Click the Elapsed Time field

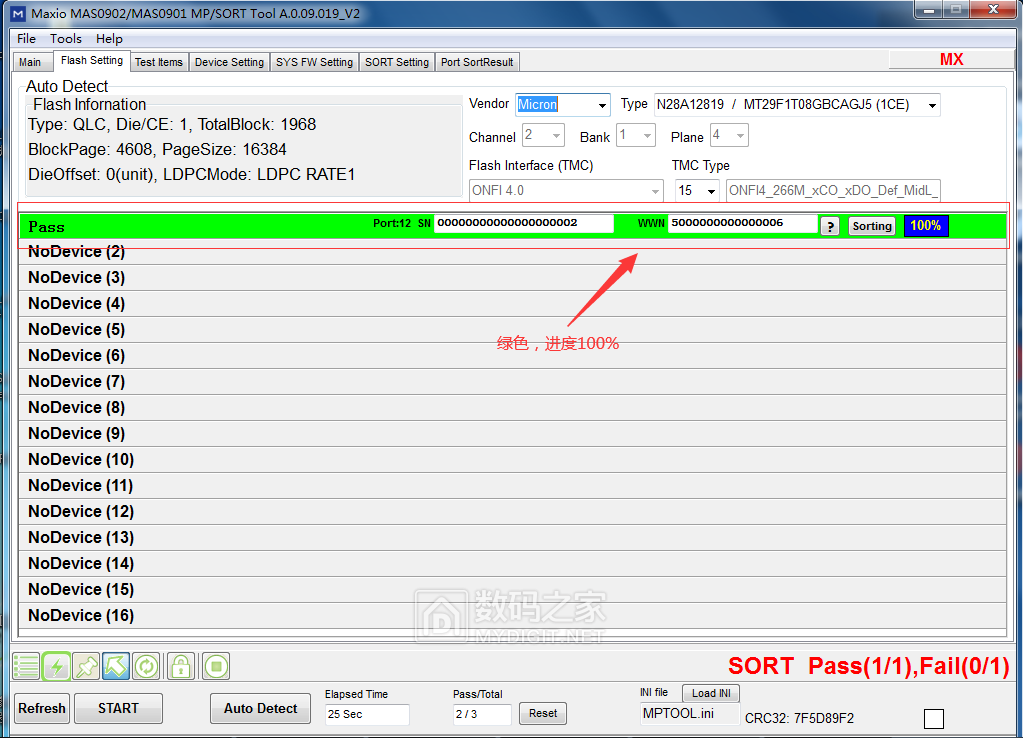coord(367,715)
